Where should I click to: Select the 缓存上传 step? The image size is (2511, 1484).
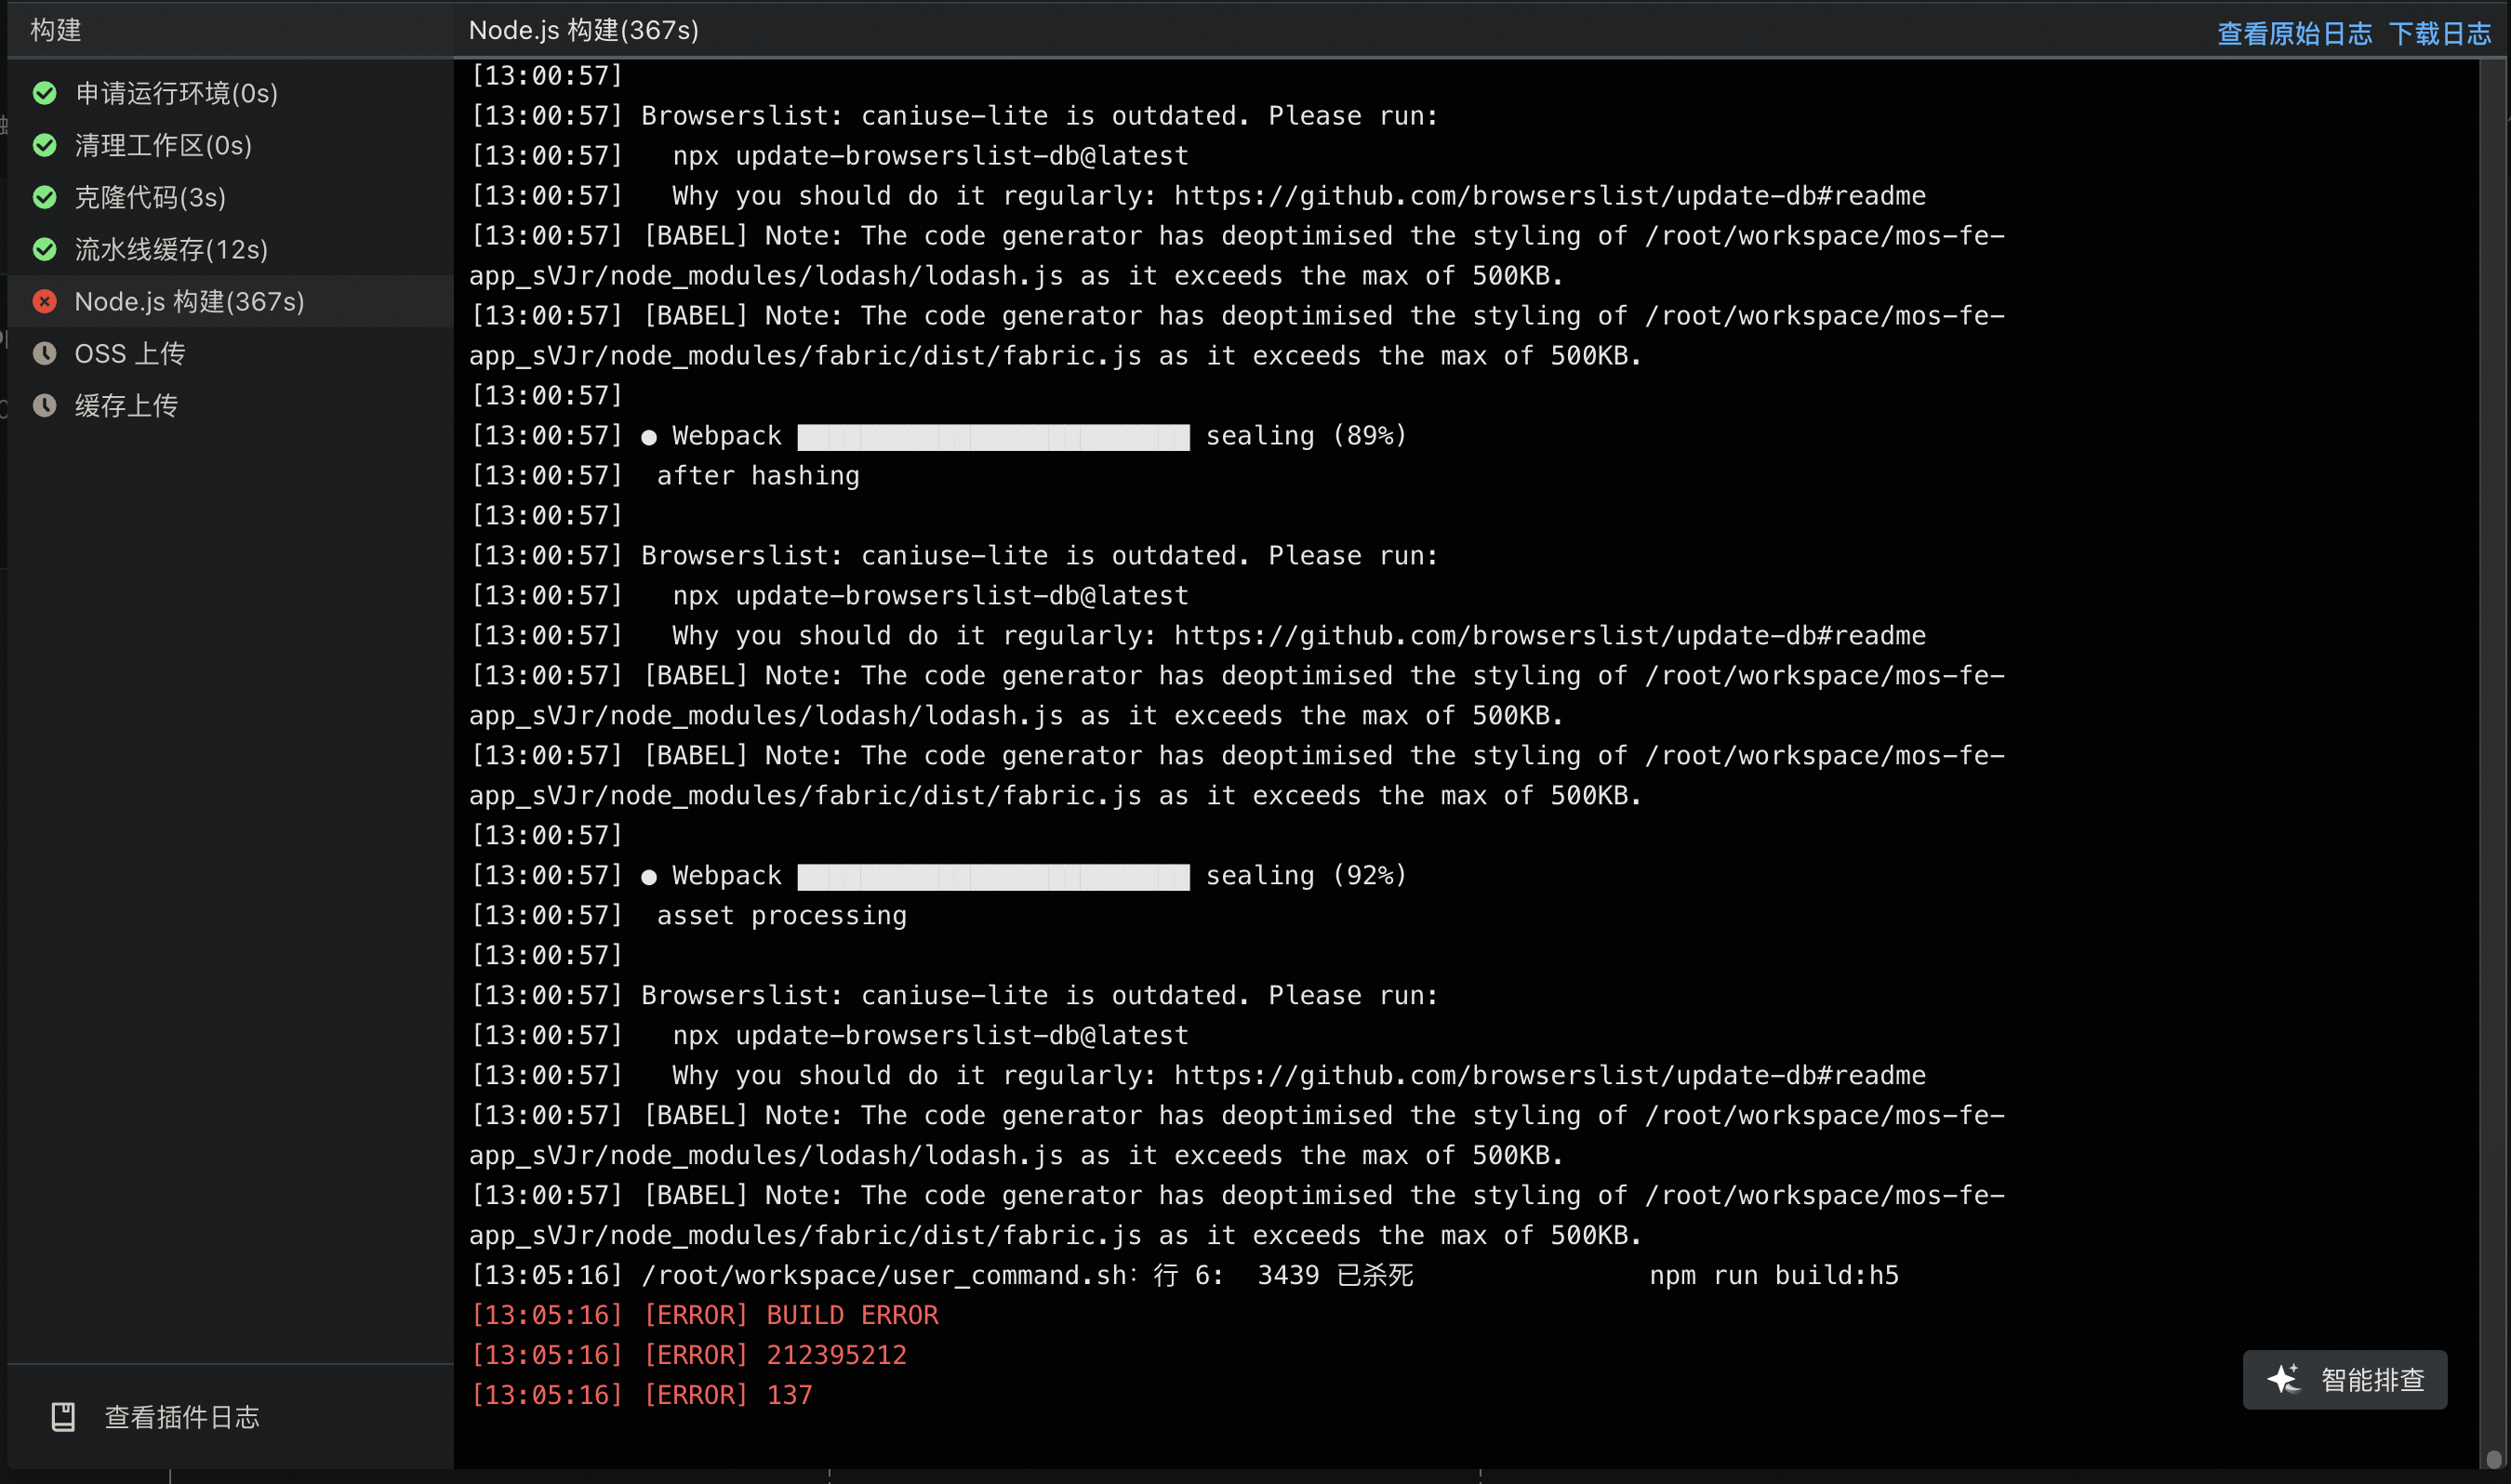(230, 405)
